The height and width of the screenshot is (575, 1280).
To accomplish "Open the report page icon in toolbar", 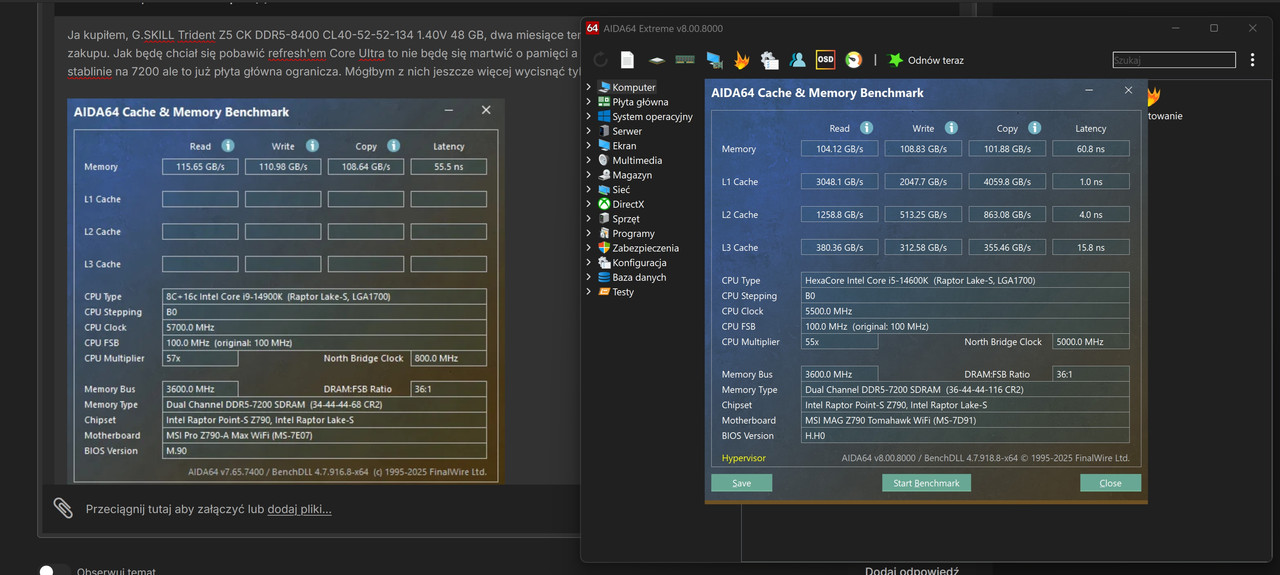I will click(627, 60).
